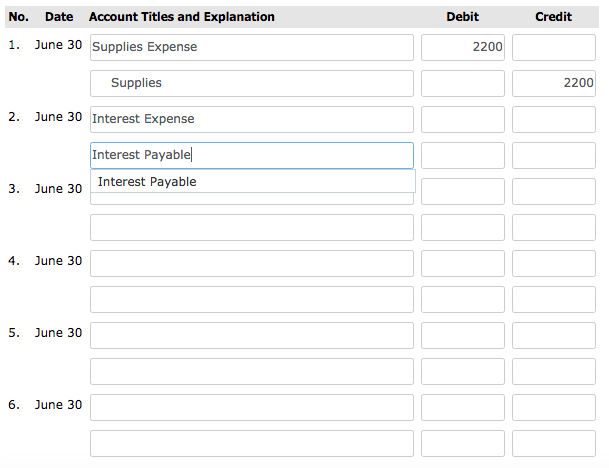Click the 'Interest Expense' account title field
The height and width of the screenshot is (468, 609).
(251, 119)
